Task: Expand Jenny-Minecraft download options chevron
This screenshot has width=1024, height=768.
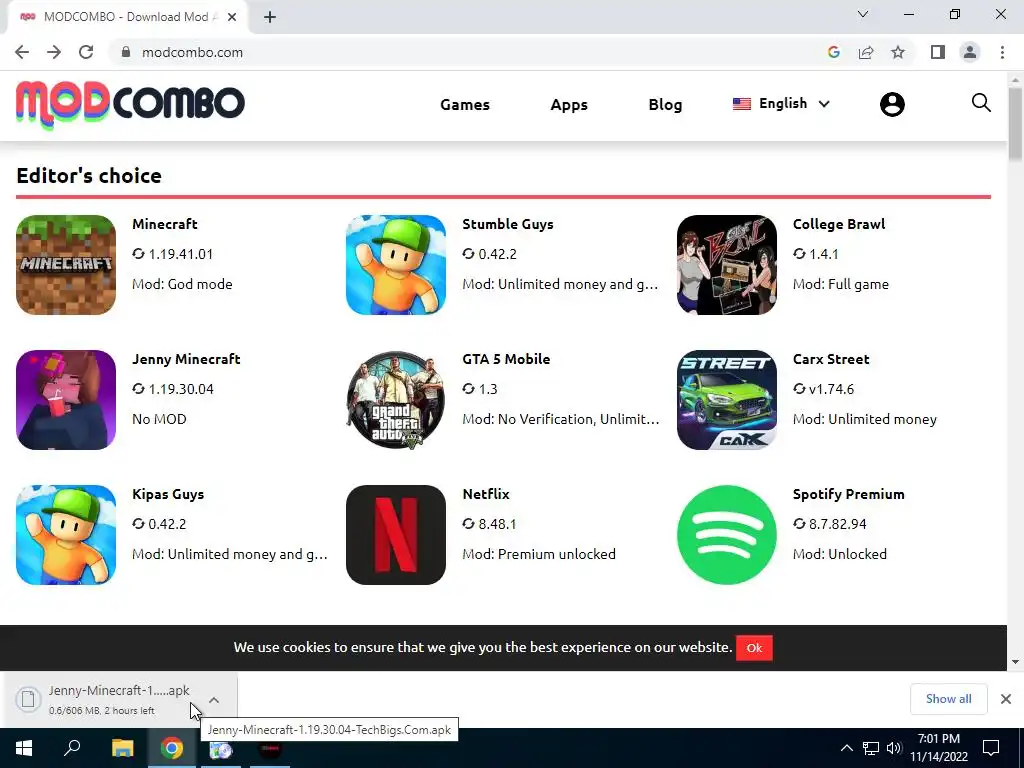Action: click(214, 699)
